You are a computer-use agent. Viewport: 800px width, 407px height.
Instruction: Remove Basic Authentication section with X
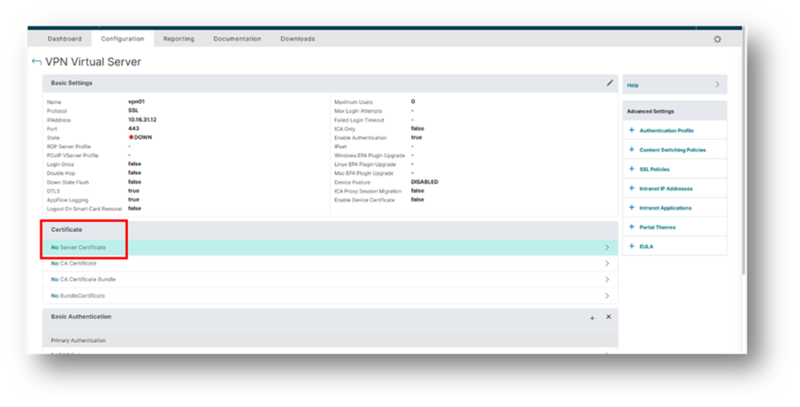609,317
